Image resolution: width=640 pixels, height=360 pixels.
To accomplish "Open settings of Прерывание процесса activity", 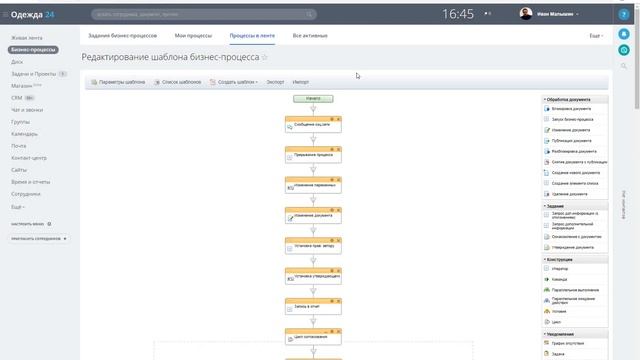I will pos(332,149).
